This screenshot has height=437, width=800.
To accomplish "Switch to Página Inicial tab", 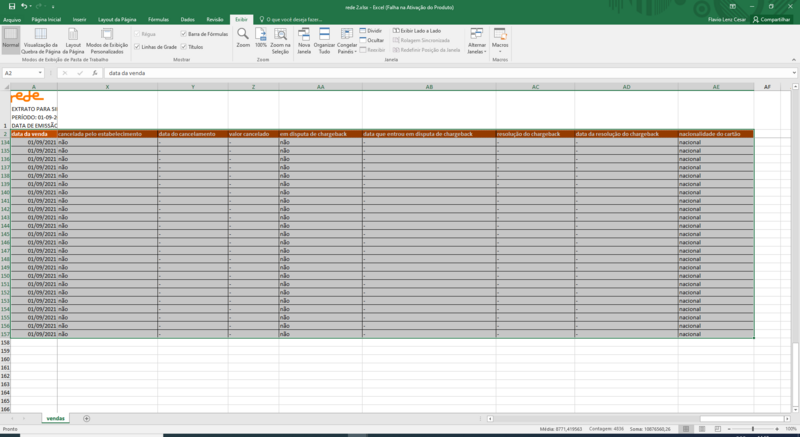I will (x=46, y=19).
